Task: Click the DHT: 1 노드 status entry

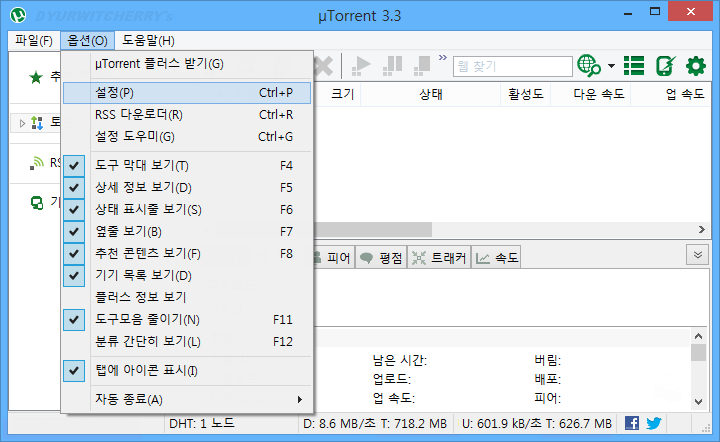Action: pos(202,423)
